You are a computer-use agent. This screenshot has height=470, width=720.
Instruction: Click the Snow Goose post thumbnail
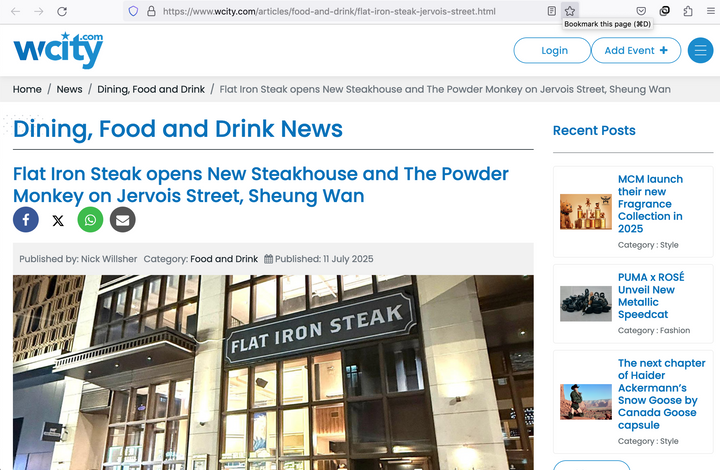585,402
